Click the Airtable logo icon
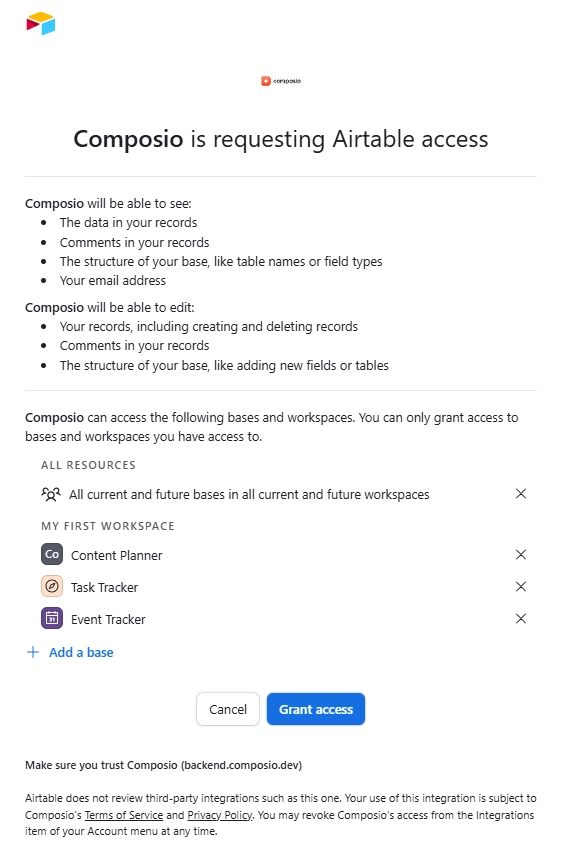 [41, 24]
